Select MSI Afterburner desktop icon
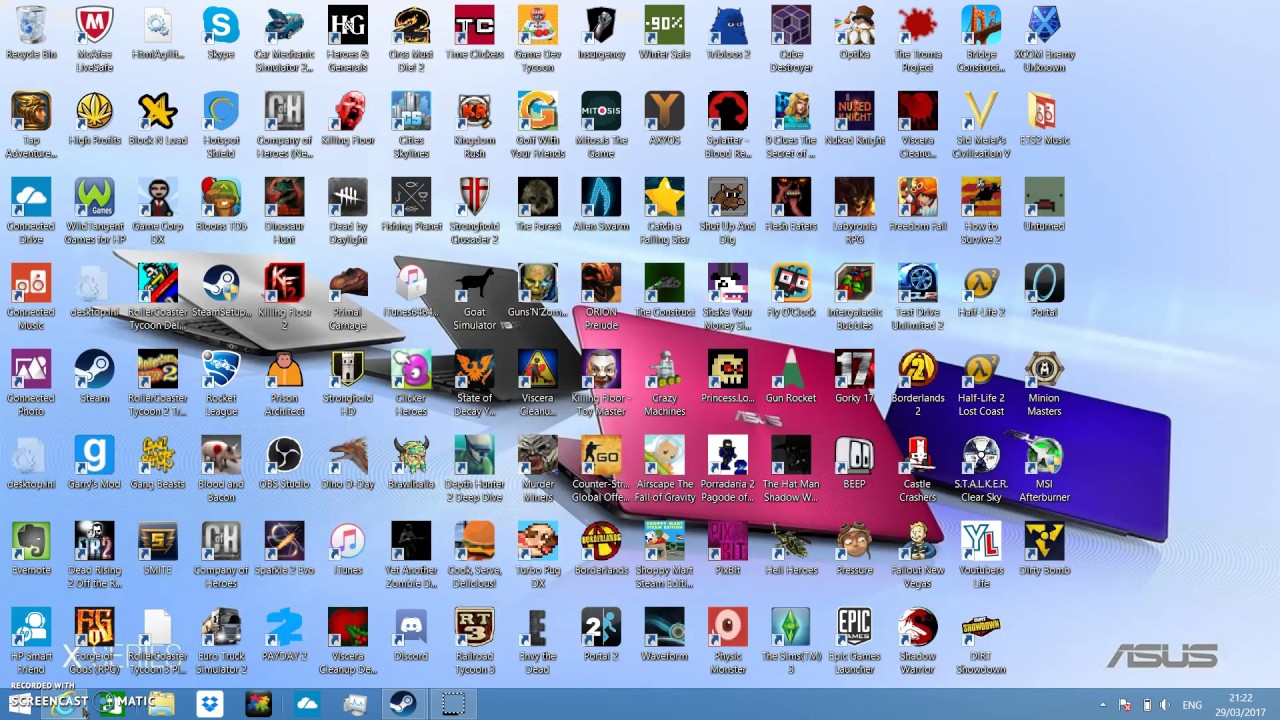The image size is (1280, 720). [1044, 469]
